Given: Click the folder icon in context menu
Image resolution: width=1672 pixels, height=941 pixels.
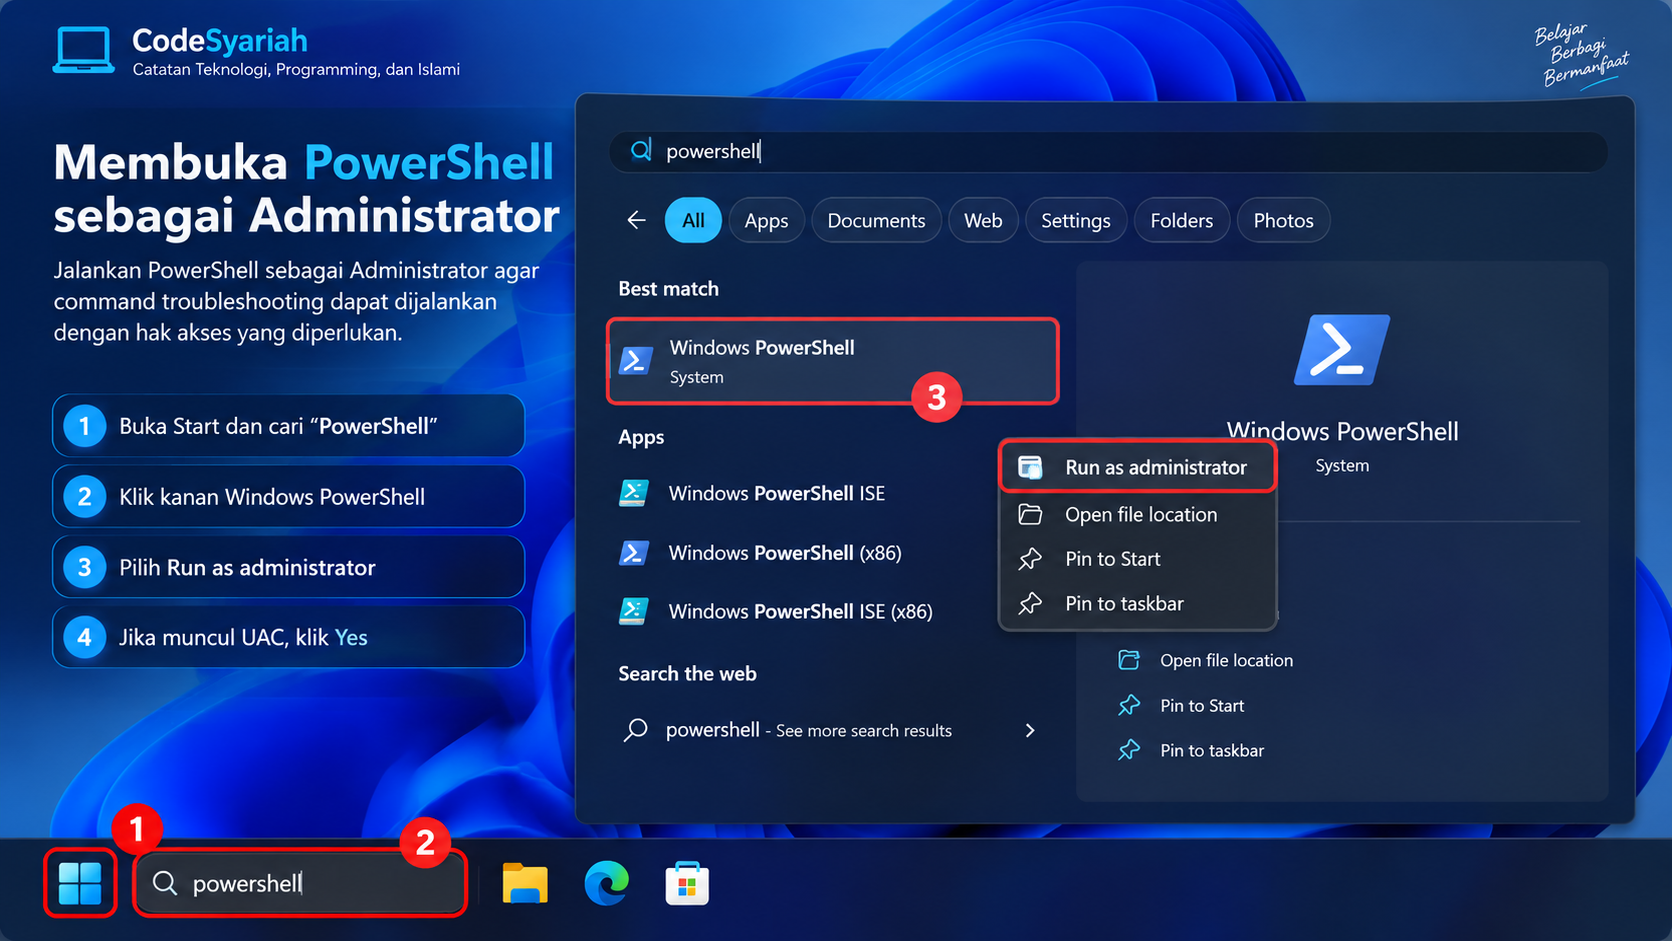Looking at the screenshot, I should pos(1030,514).
